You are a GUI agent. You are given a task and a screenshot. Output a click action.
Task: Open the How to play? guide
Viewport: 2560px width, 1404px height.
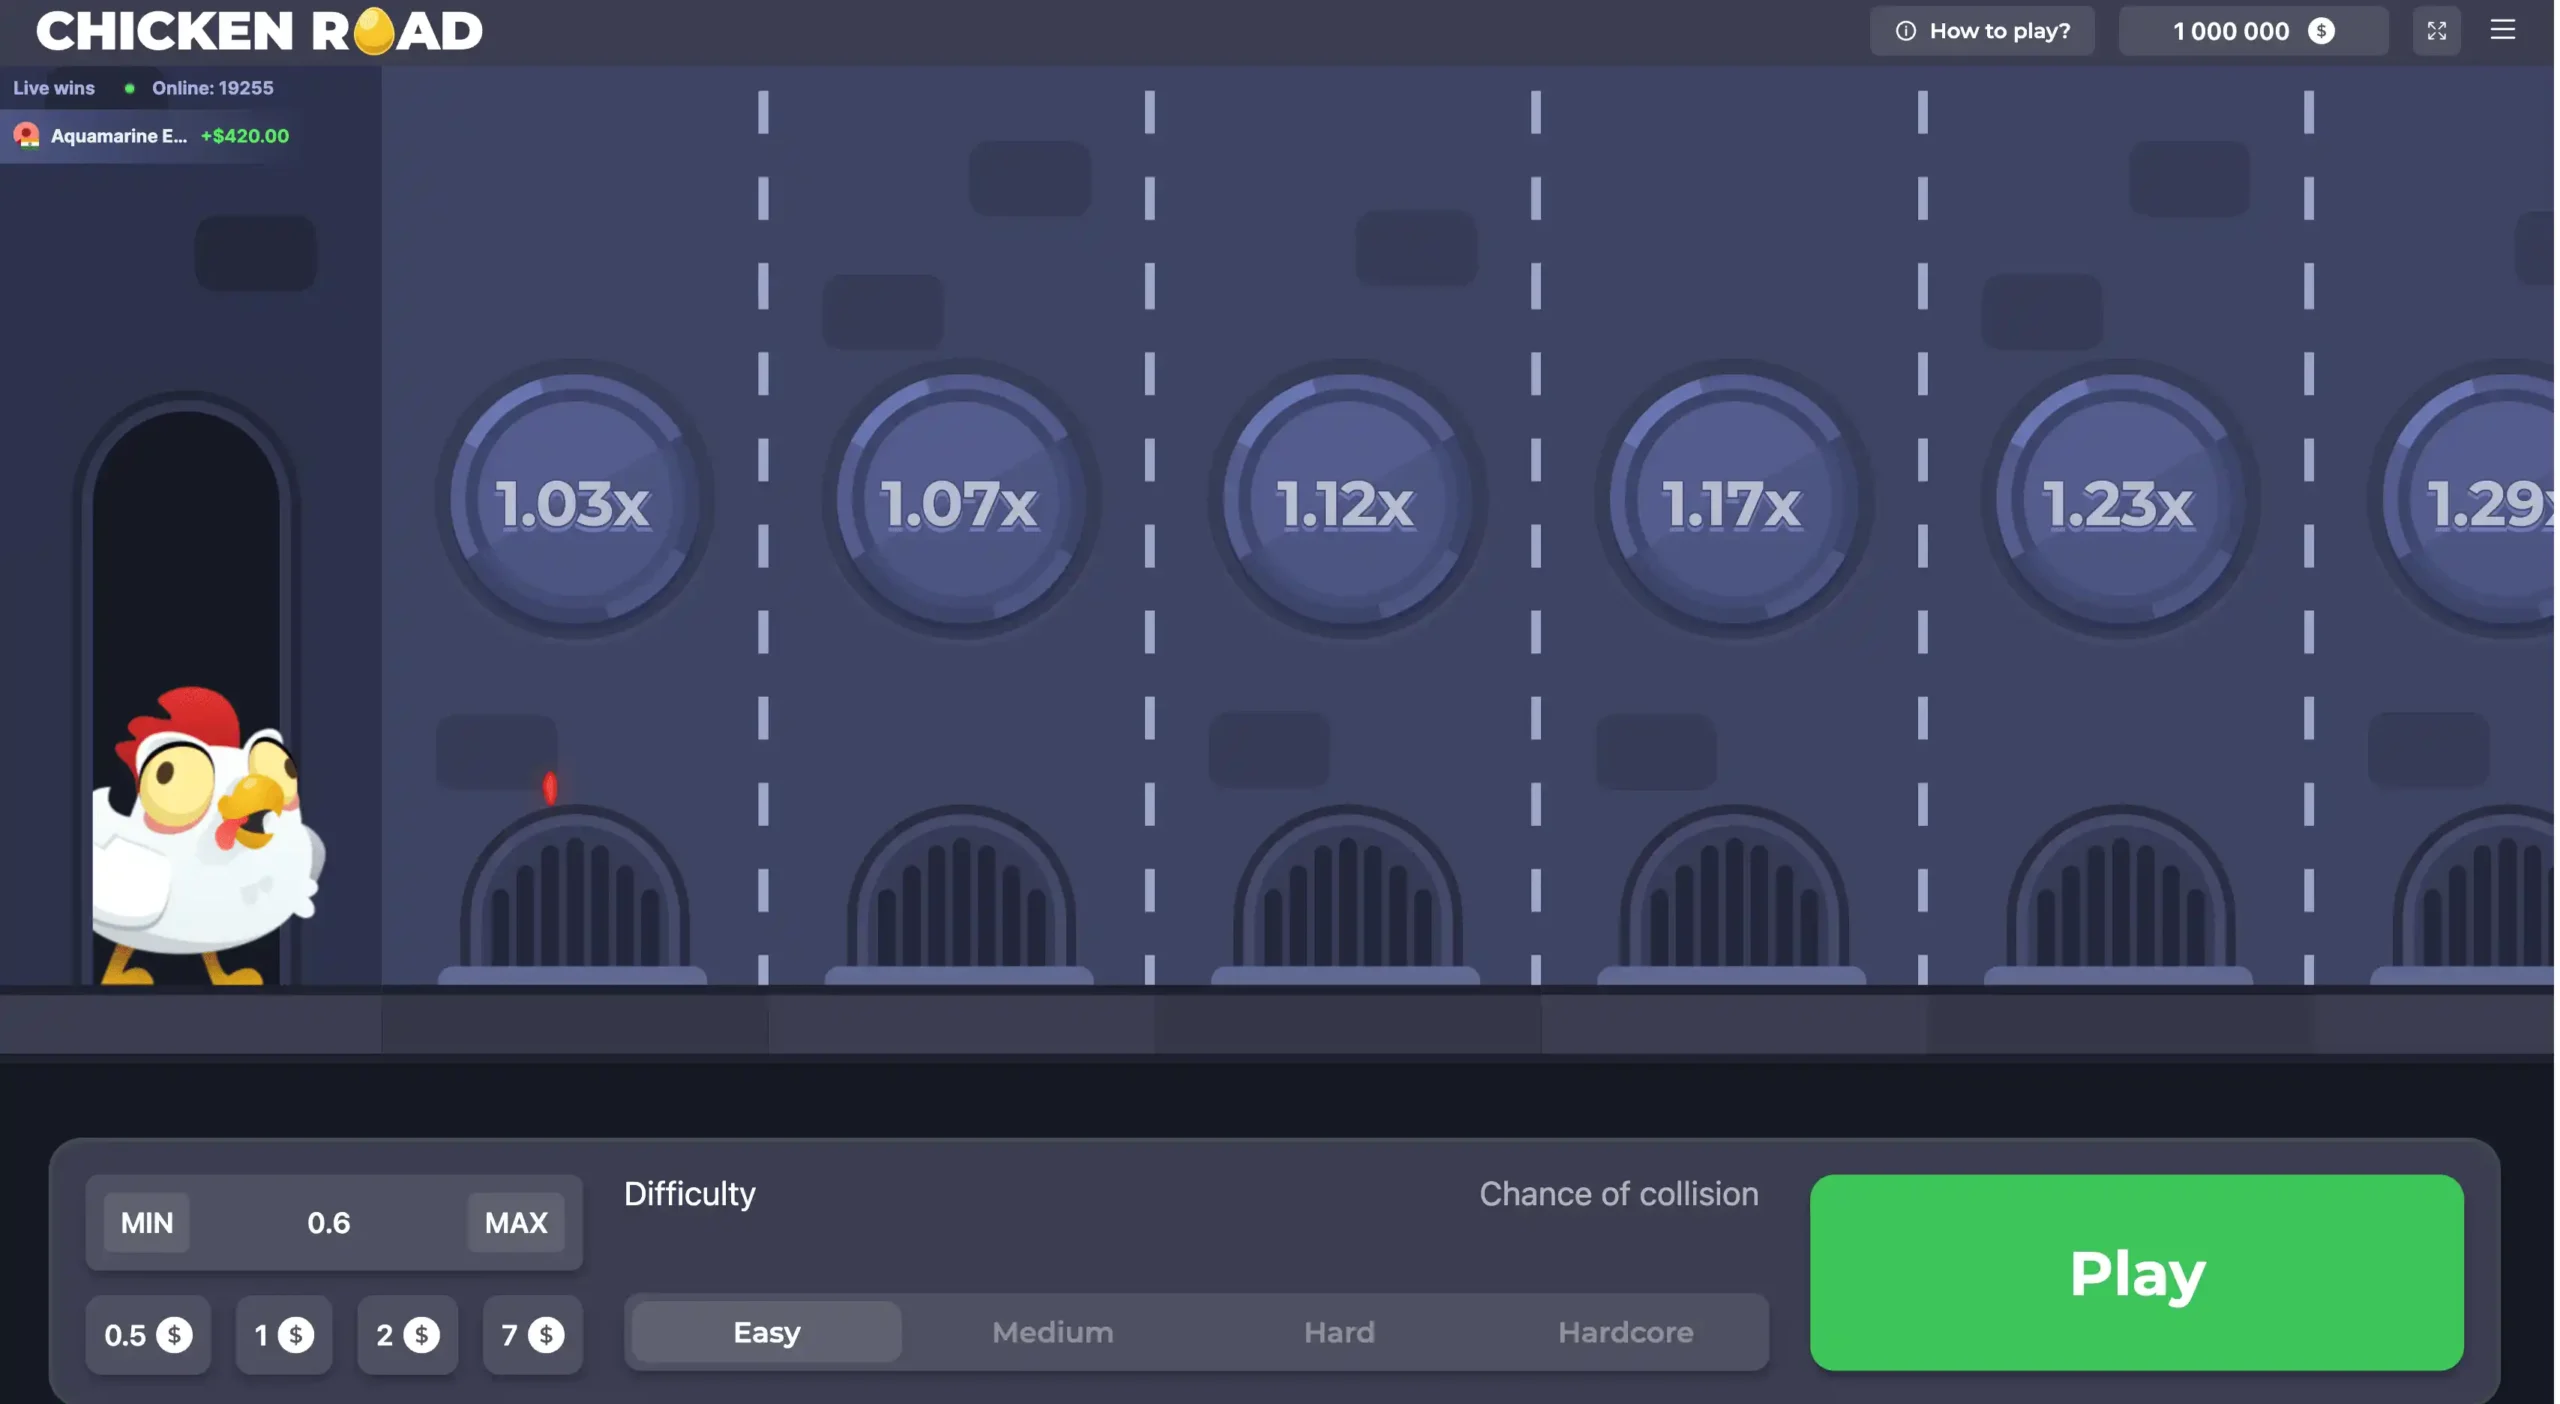[x=1982, y=31]
